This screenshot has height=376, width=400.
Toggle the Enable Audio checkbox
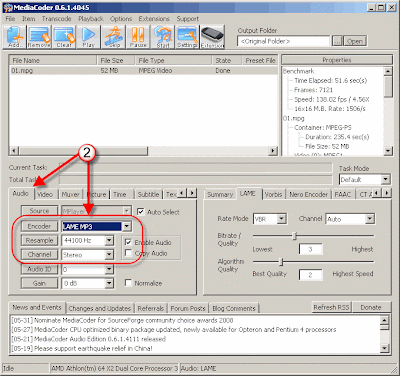coord(128,242)
